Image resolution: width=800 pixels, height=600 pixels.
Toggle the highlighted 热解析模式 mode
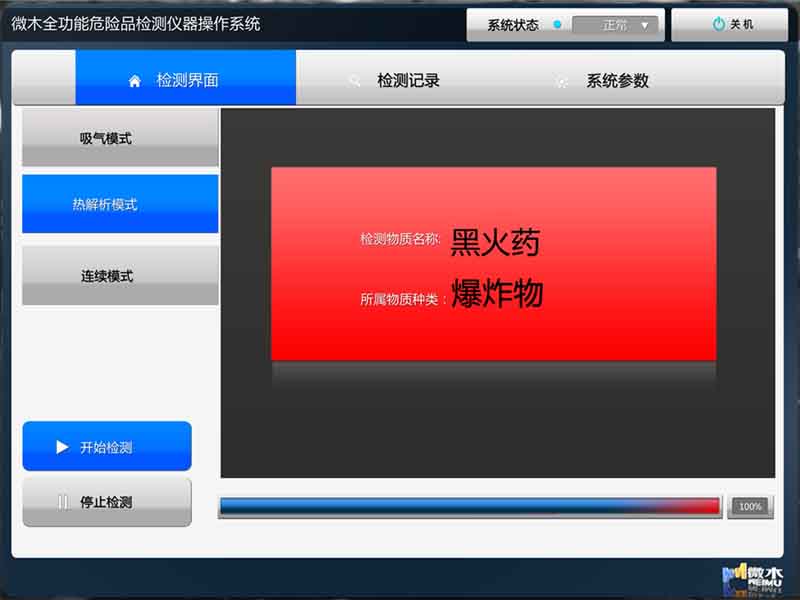pyautogui.click(x=120, y=204)
